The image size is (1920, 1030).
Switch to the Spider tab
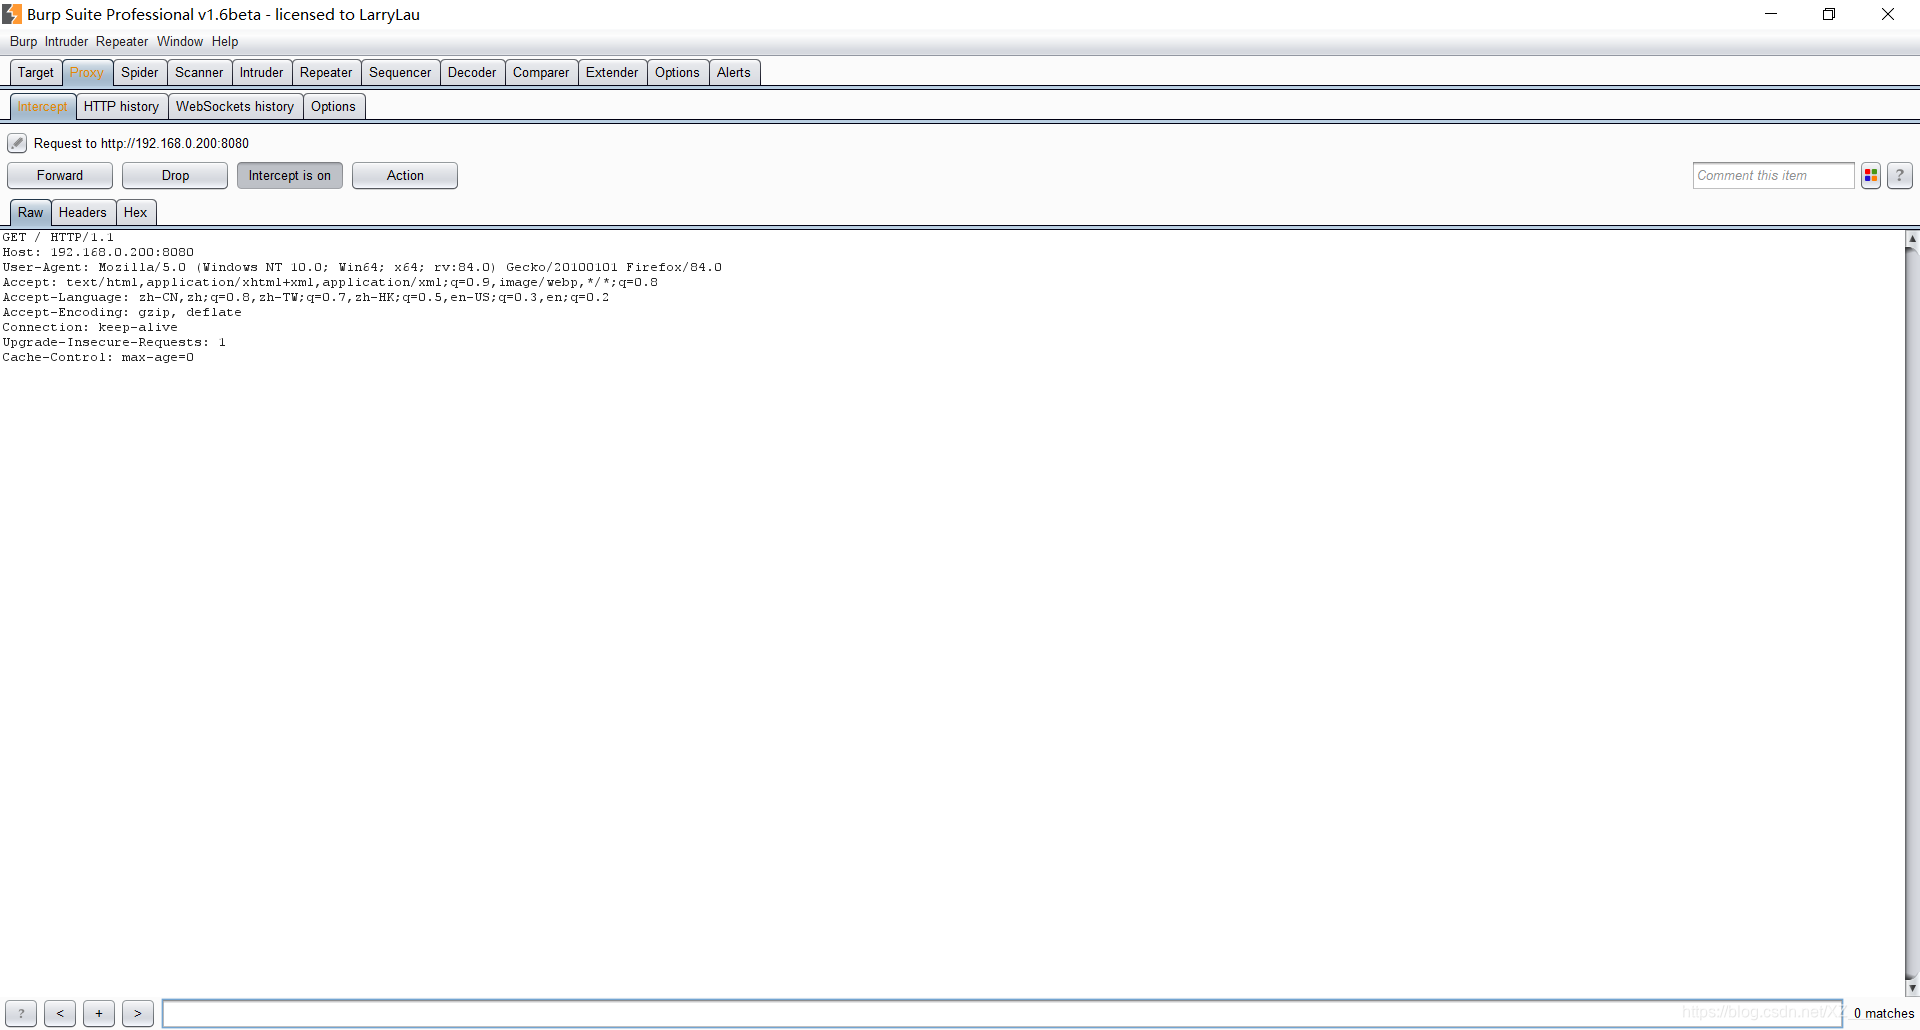tap(140, 73)
